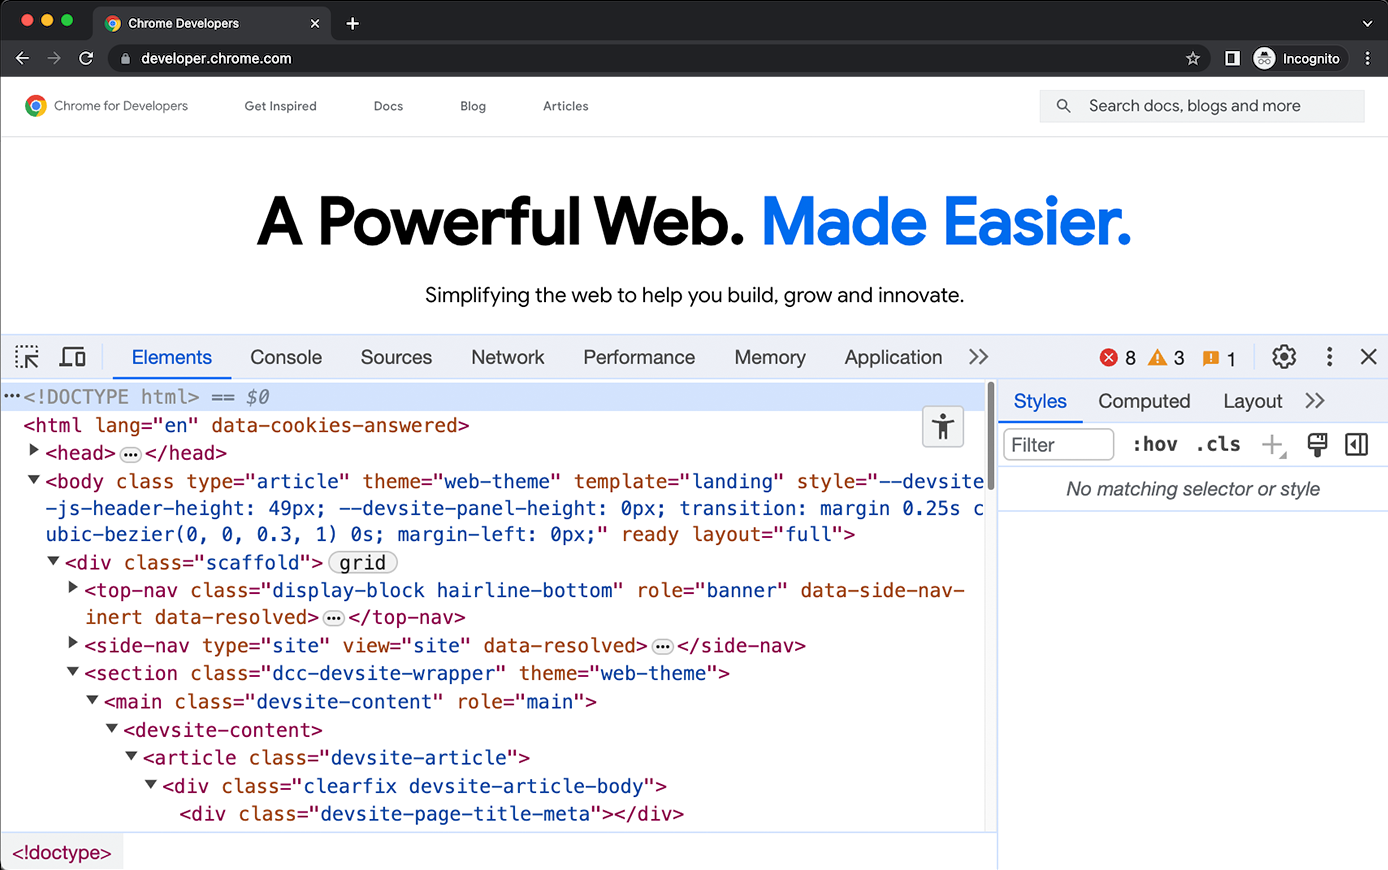Click the Search docs, blogs and more field
This screenshot has height=870, width=1388.
tap(1202, 106)
